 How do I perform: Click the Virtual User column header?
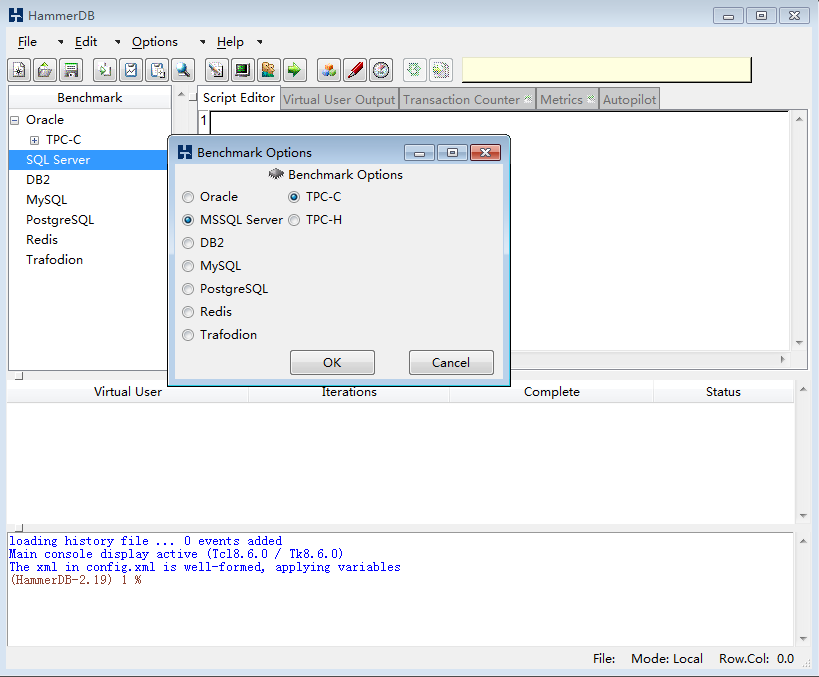pyautogui.click(x=128, y=392)
